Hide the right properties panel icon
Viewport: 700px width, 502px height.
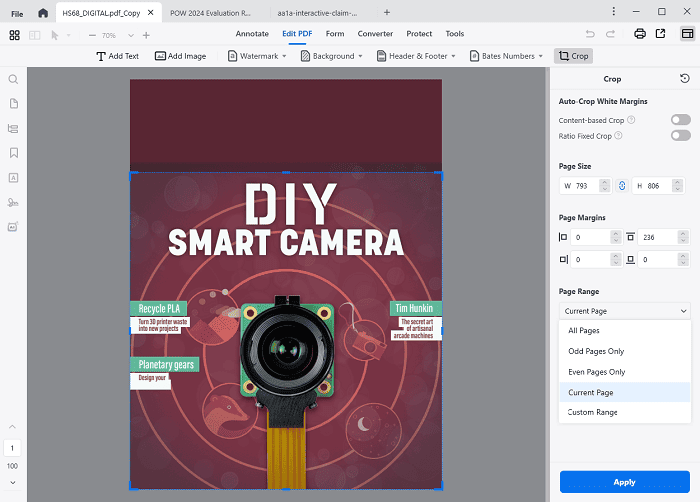tap(687, 34)
